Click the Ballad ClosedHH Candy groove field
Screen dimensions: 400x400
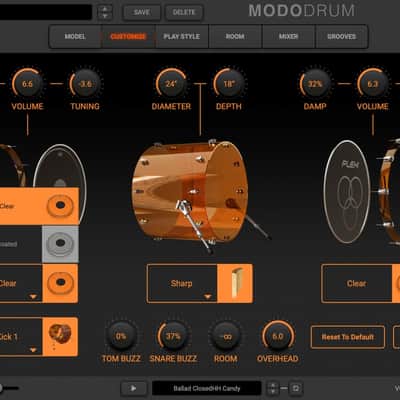207,388
